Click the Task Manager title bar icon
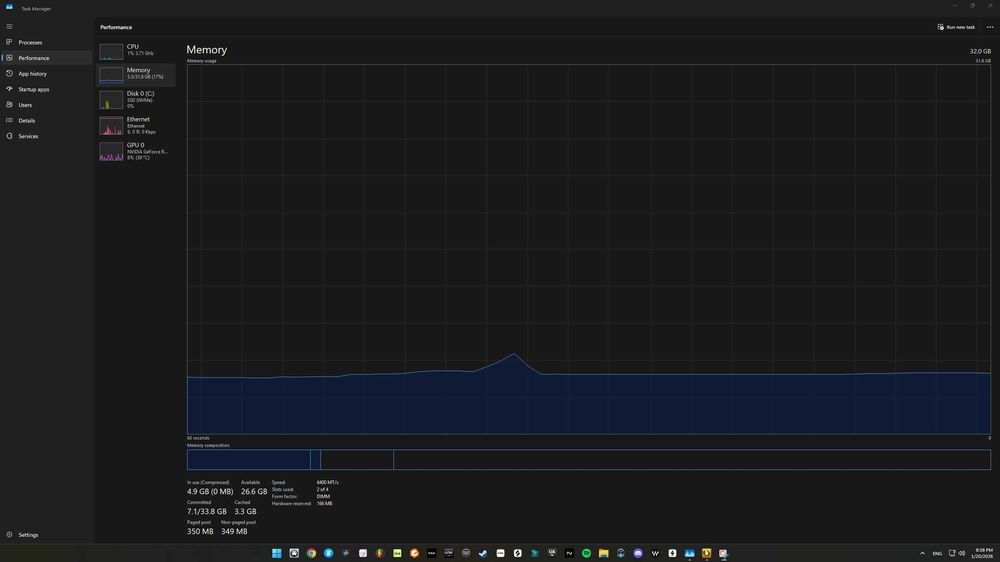1000x562 pixels. pos(9,8)
